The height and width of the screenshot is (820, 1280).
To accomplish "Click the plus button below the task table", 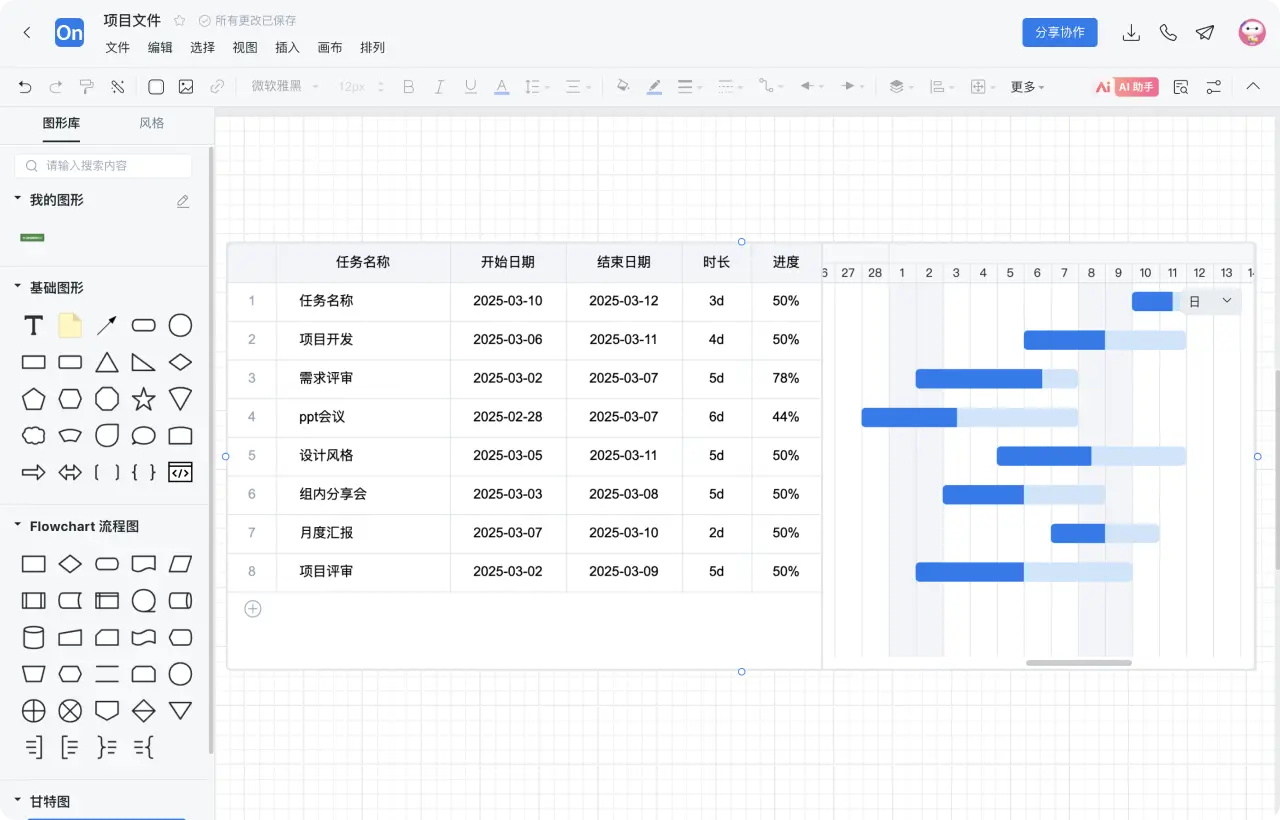I will 251,608.
